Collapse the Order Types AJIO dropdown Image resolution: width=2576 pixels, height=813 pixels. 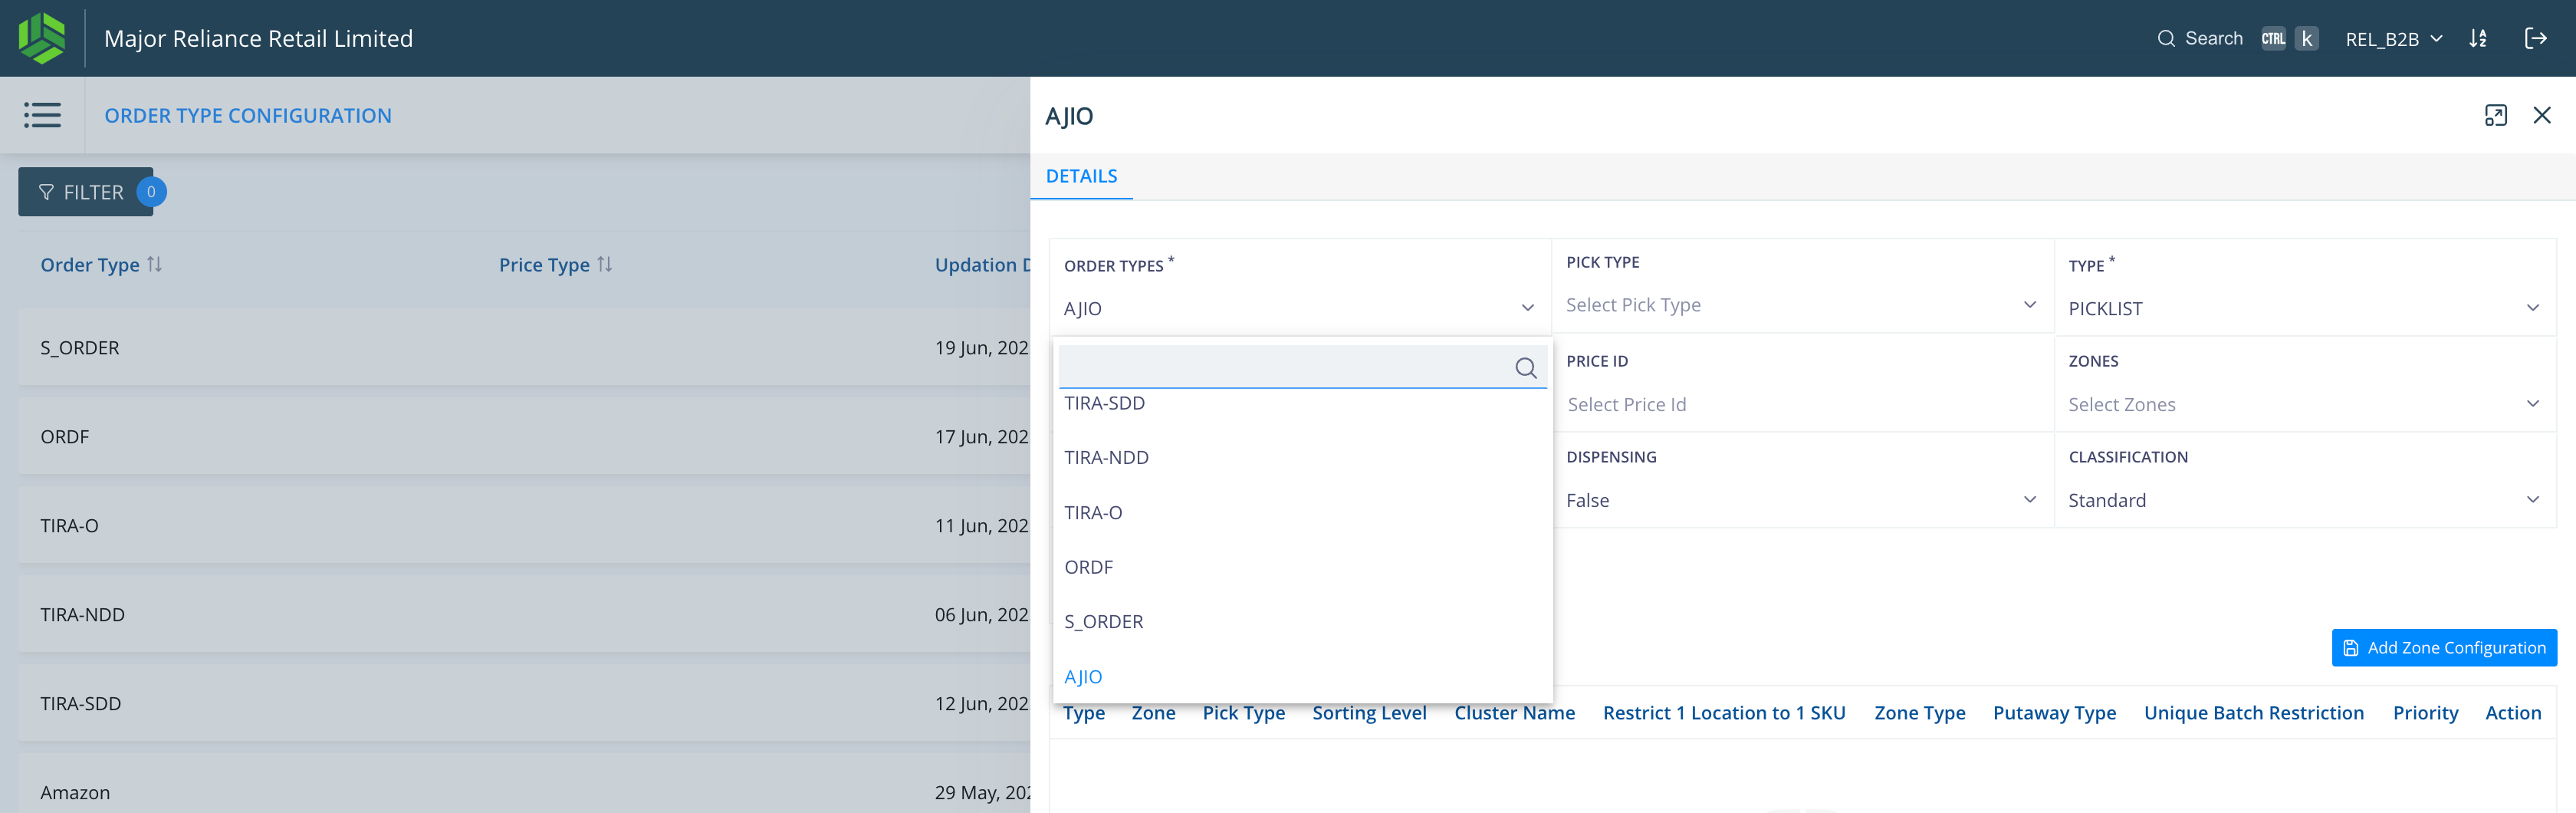1527,308
